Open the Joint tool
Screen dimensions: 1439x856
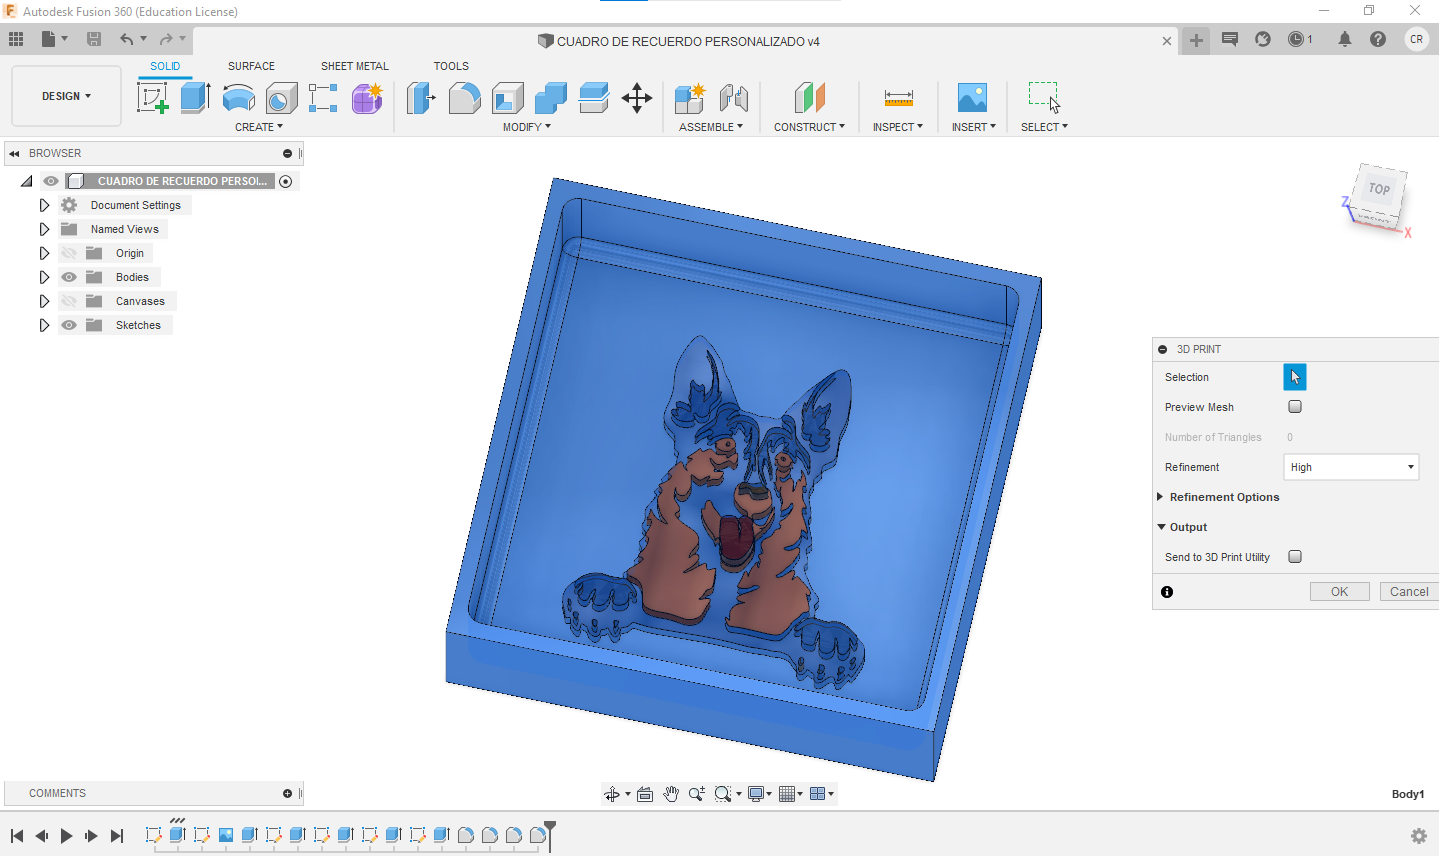(733, 98)
